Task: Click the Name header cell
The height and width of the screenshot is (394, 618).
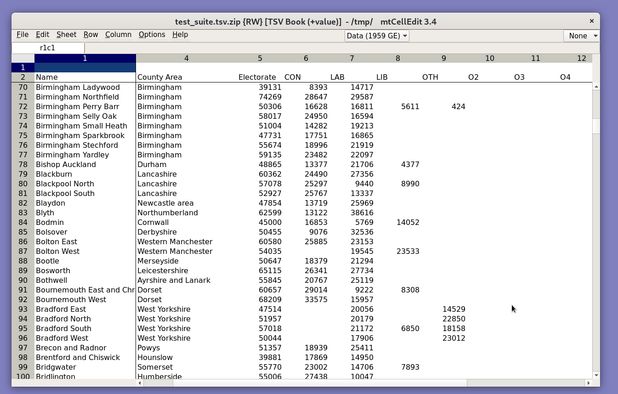Action: [x=85, y=77]
